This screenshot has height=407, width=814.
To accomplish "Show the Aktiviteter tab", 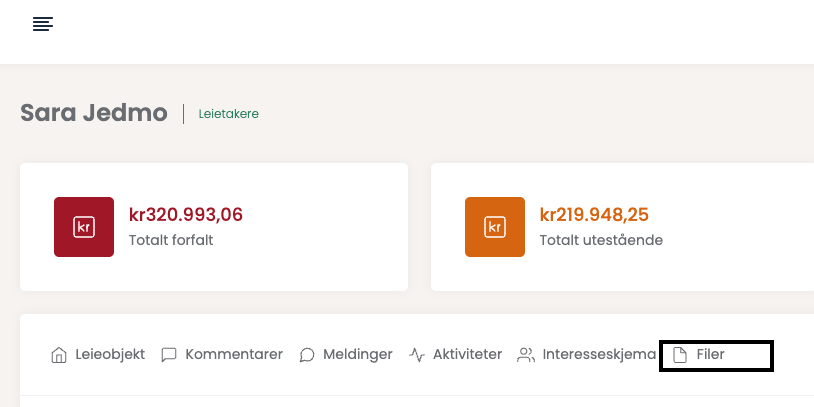I will point(467,354).
